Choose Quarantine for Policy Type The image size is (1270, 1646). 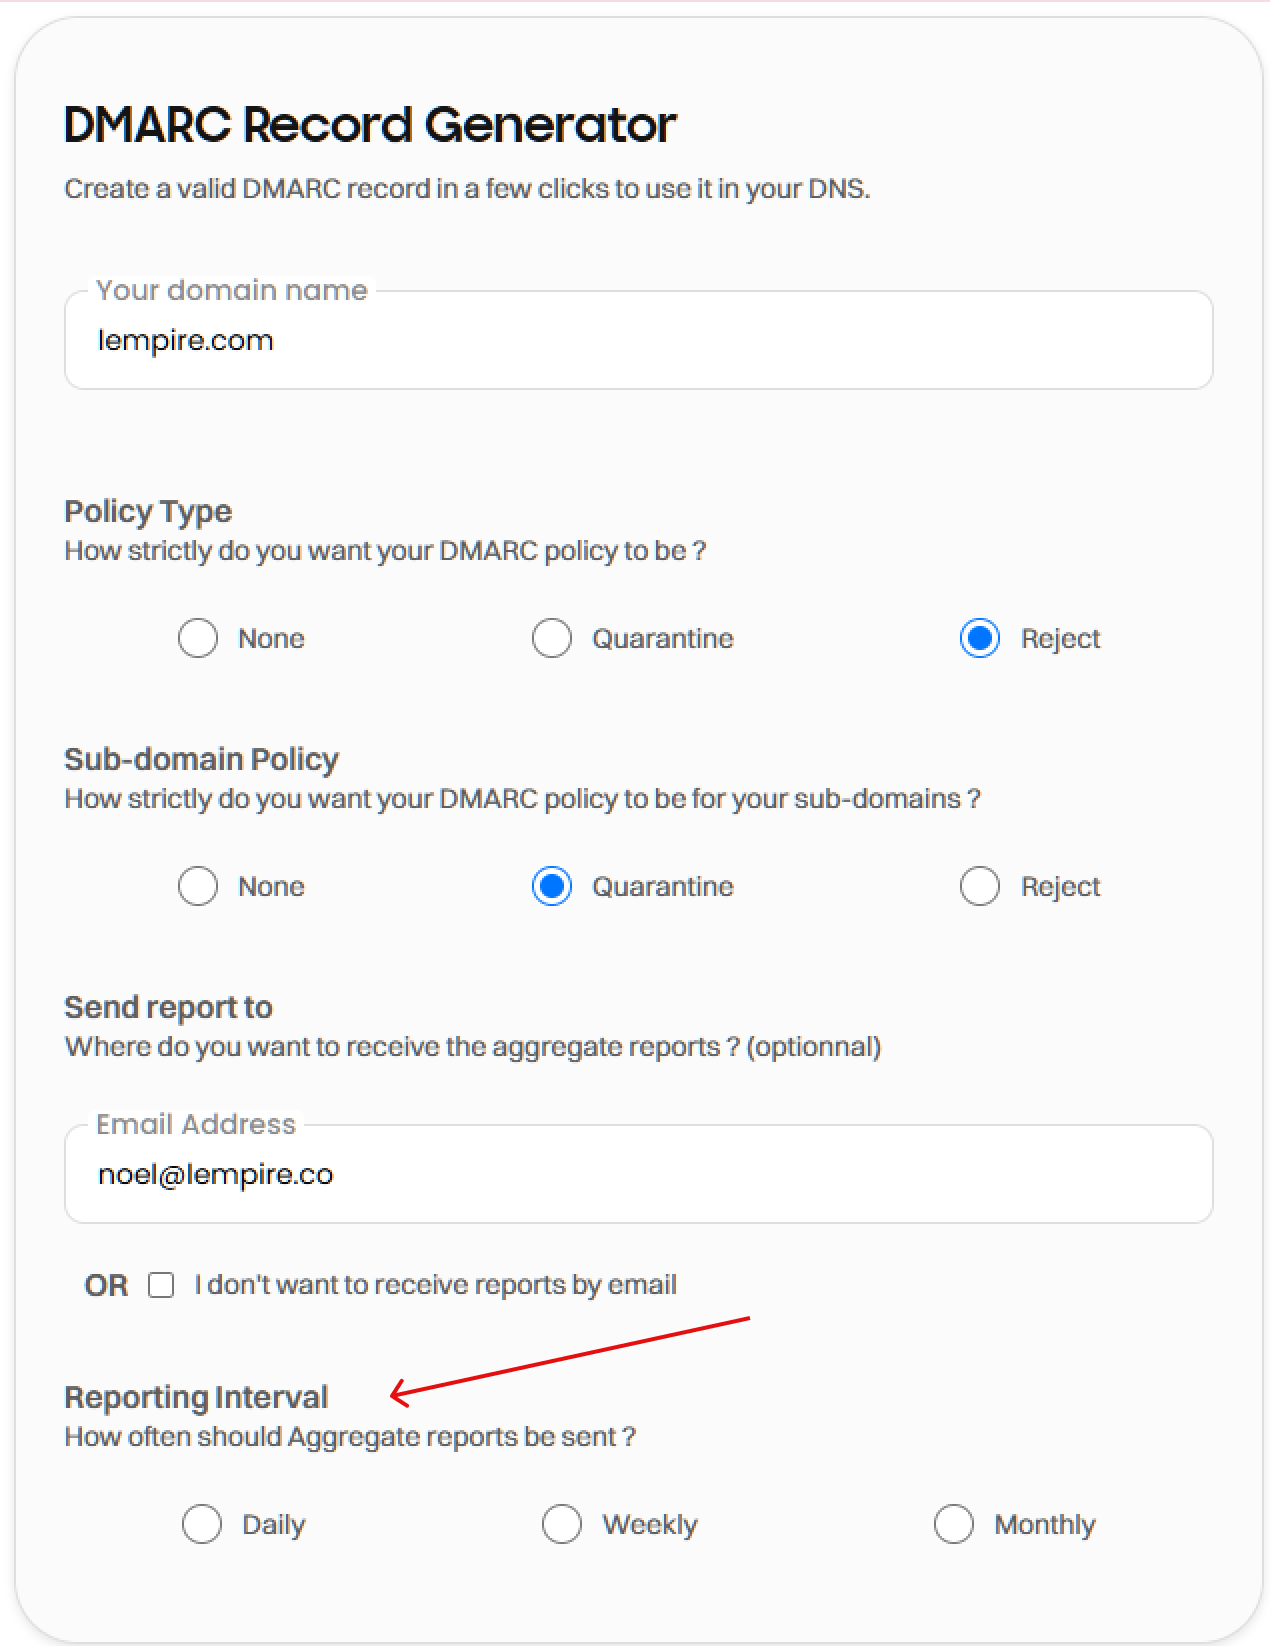[552, 638]
